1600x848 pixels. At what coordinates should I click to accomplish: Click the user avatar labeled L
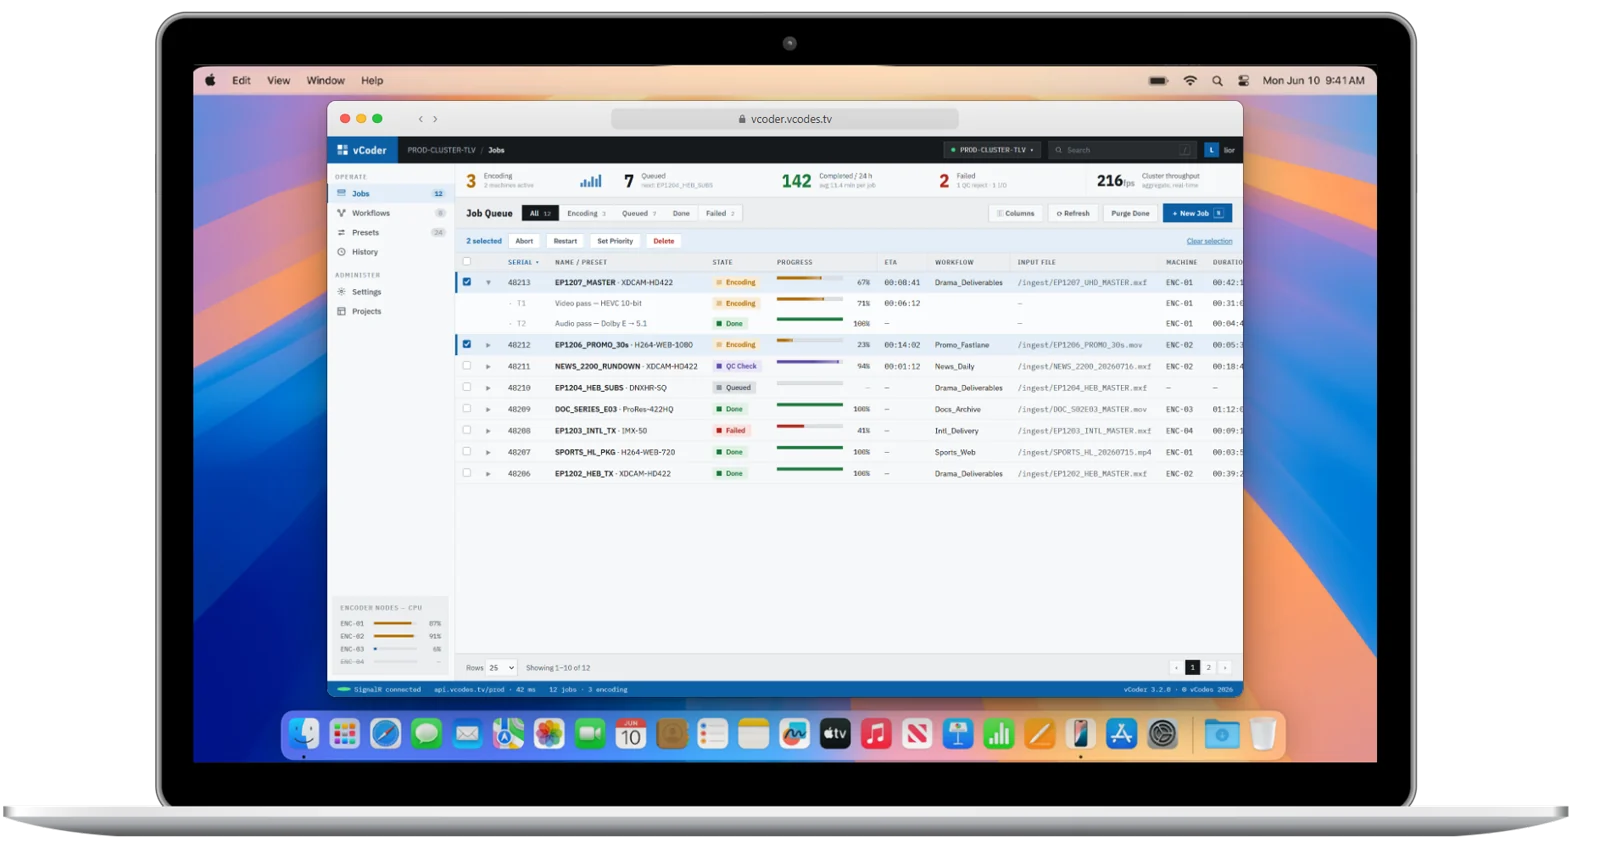click(1211, 150)
